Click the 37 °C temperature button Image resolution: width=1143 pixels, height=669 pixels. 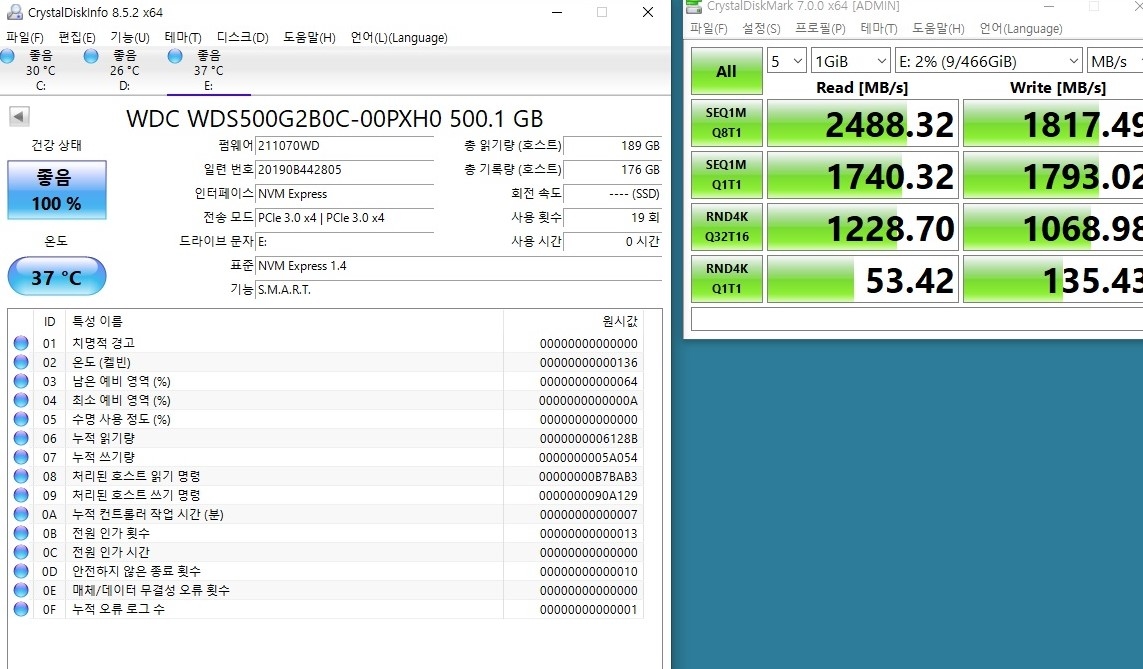(x=57, y=276)
